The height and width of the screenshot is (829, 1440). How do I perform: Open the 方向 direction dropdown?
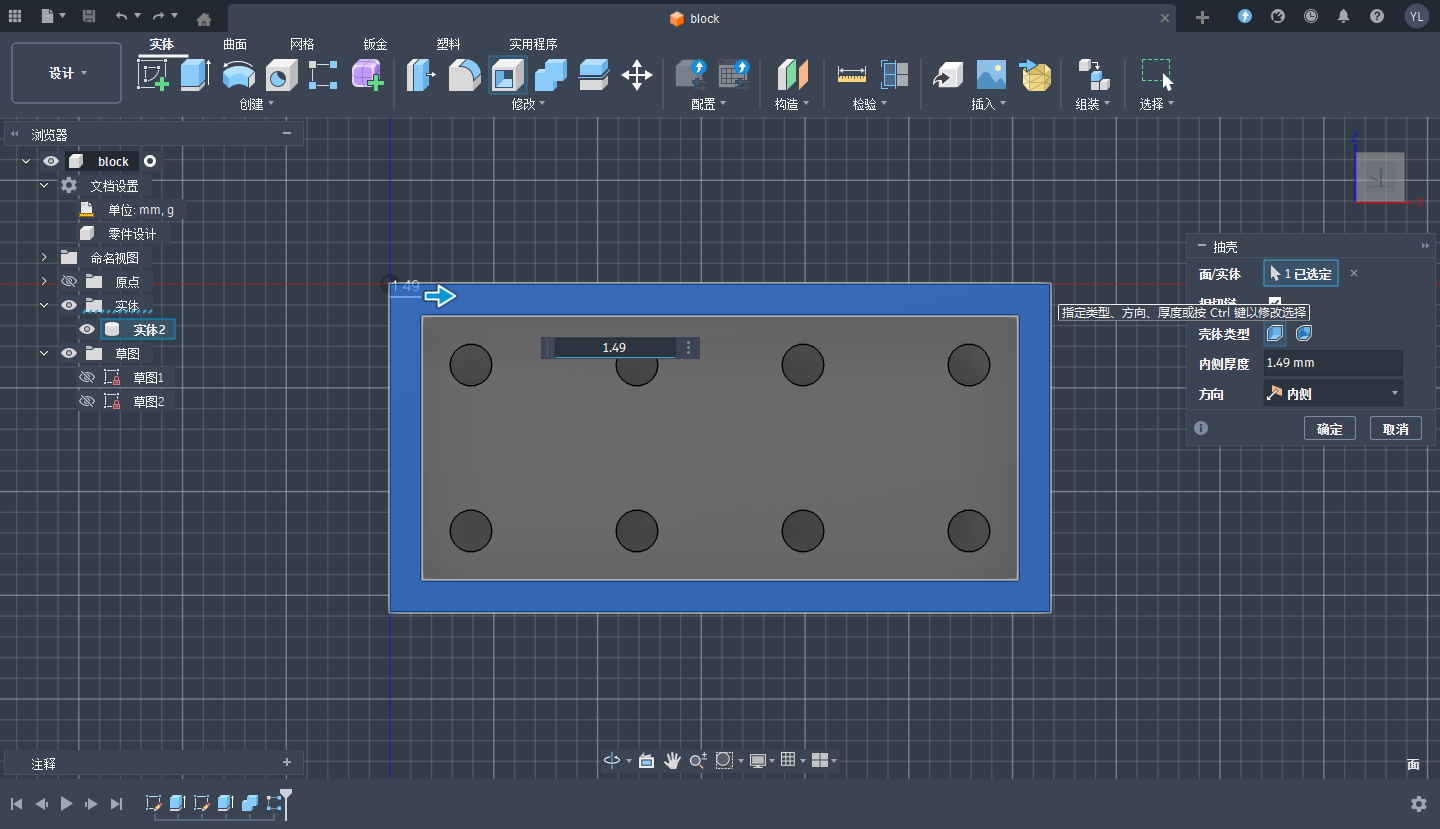pyautogui.click(x=1333, y=393)
